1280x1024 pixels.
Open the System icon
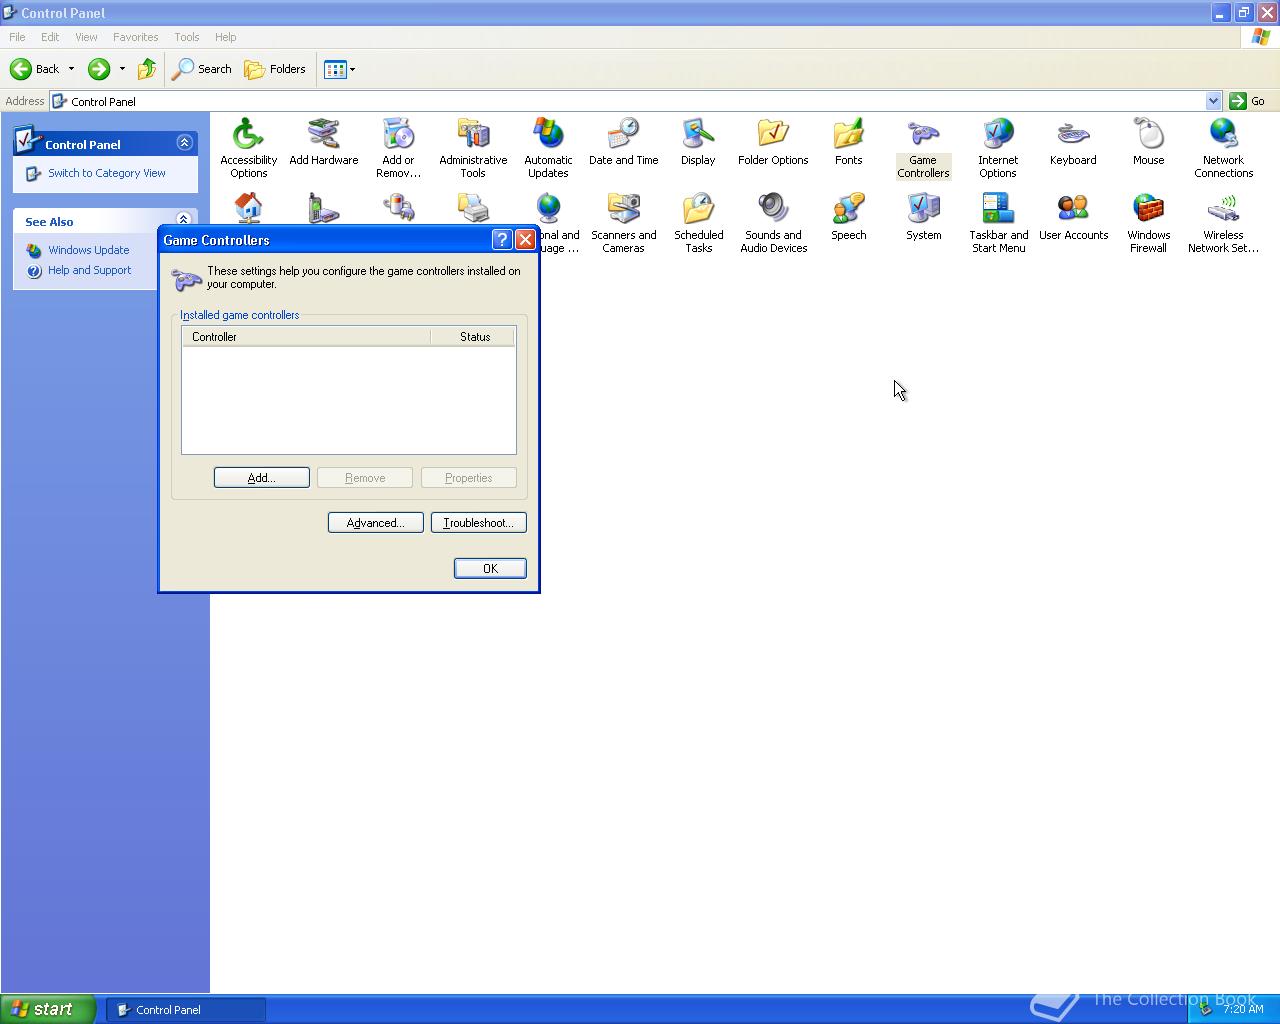923,217
